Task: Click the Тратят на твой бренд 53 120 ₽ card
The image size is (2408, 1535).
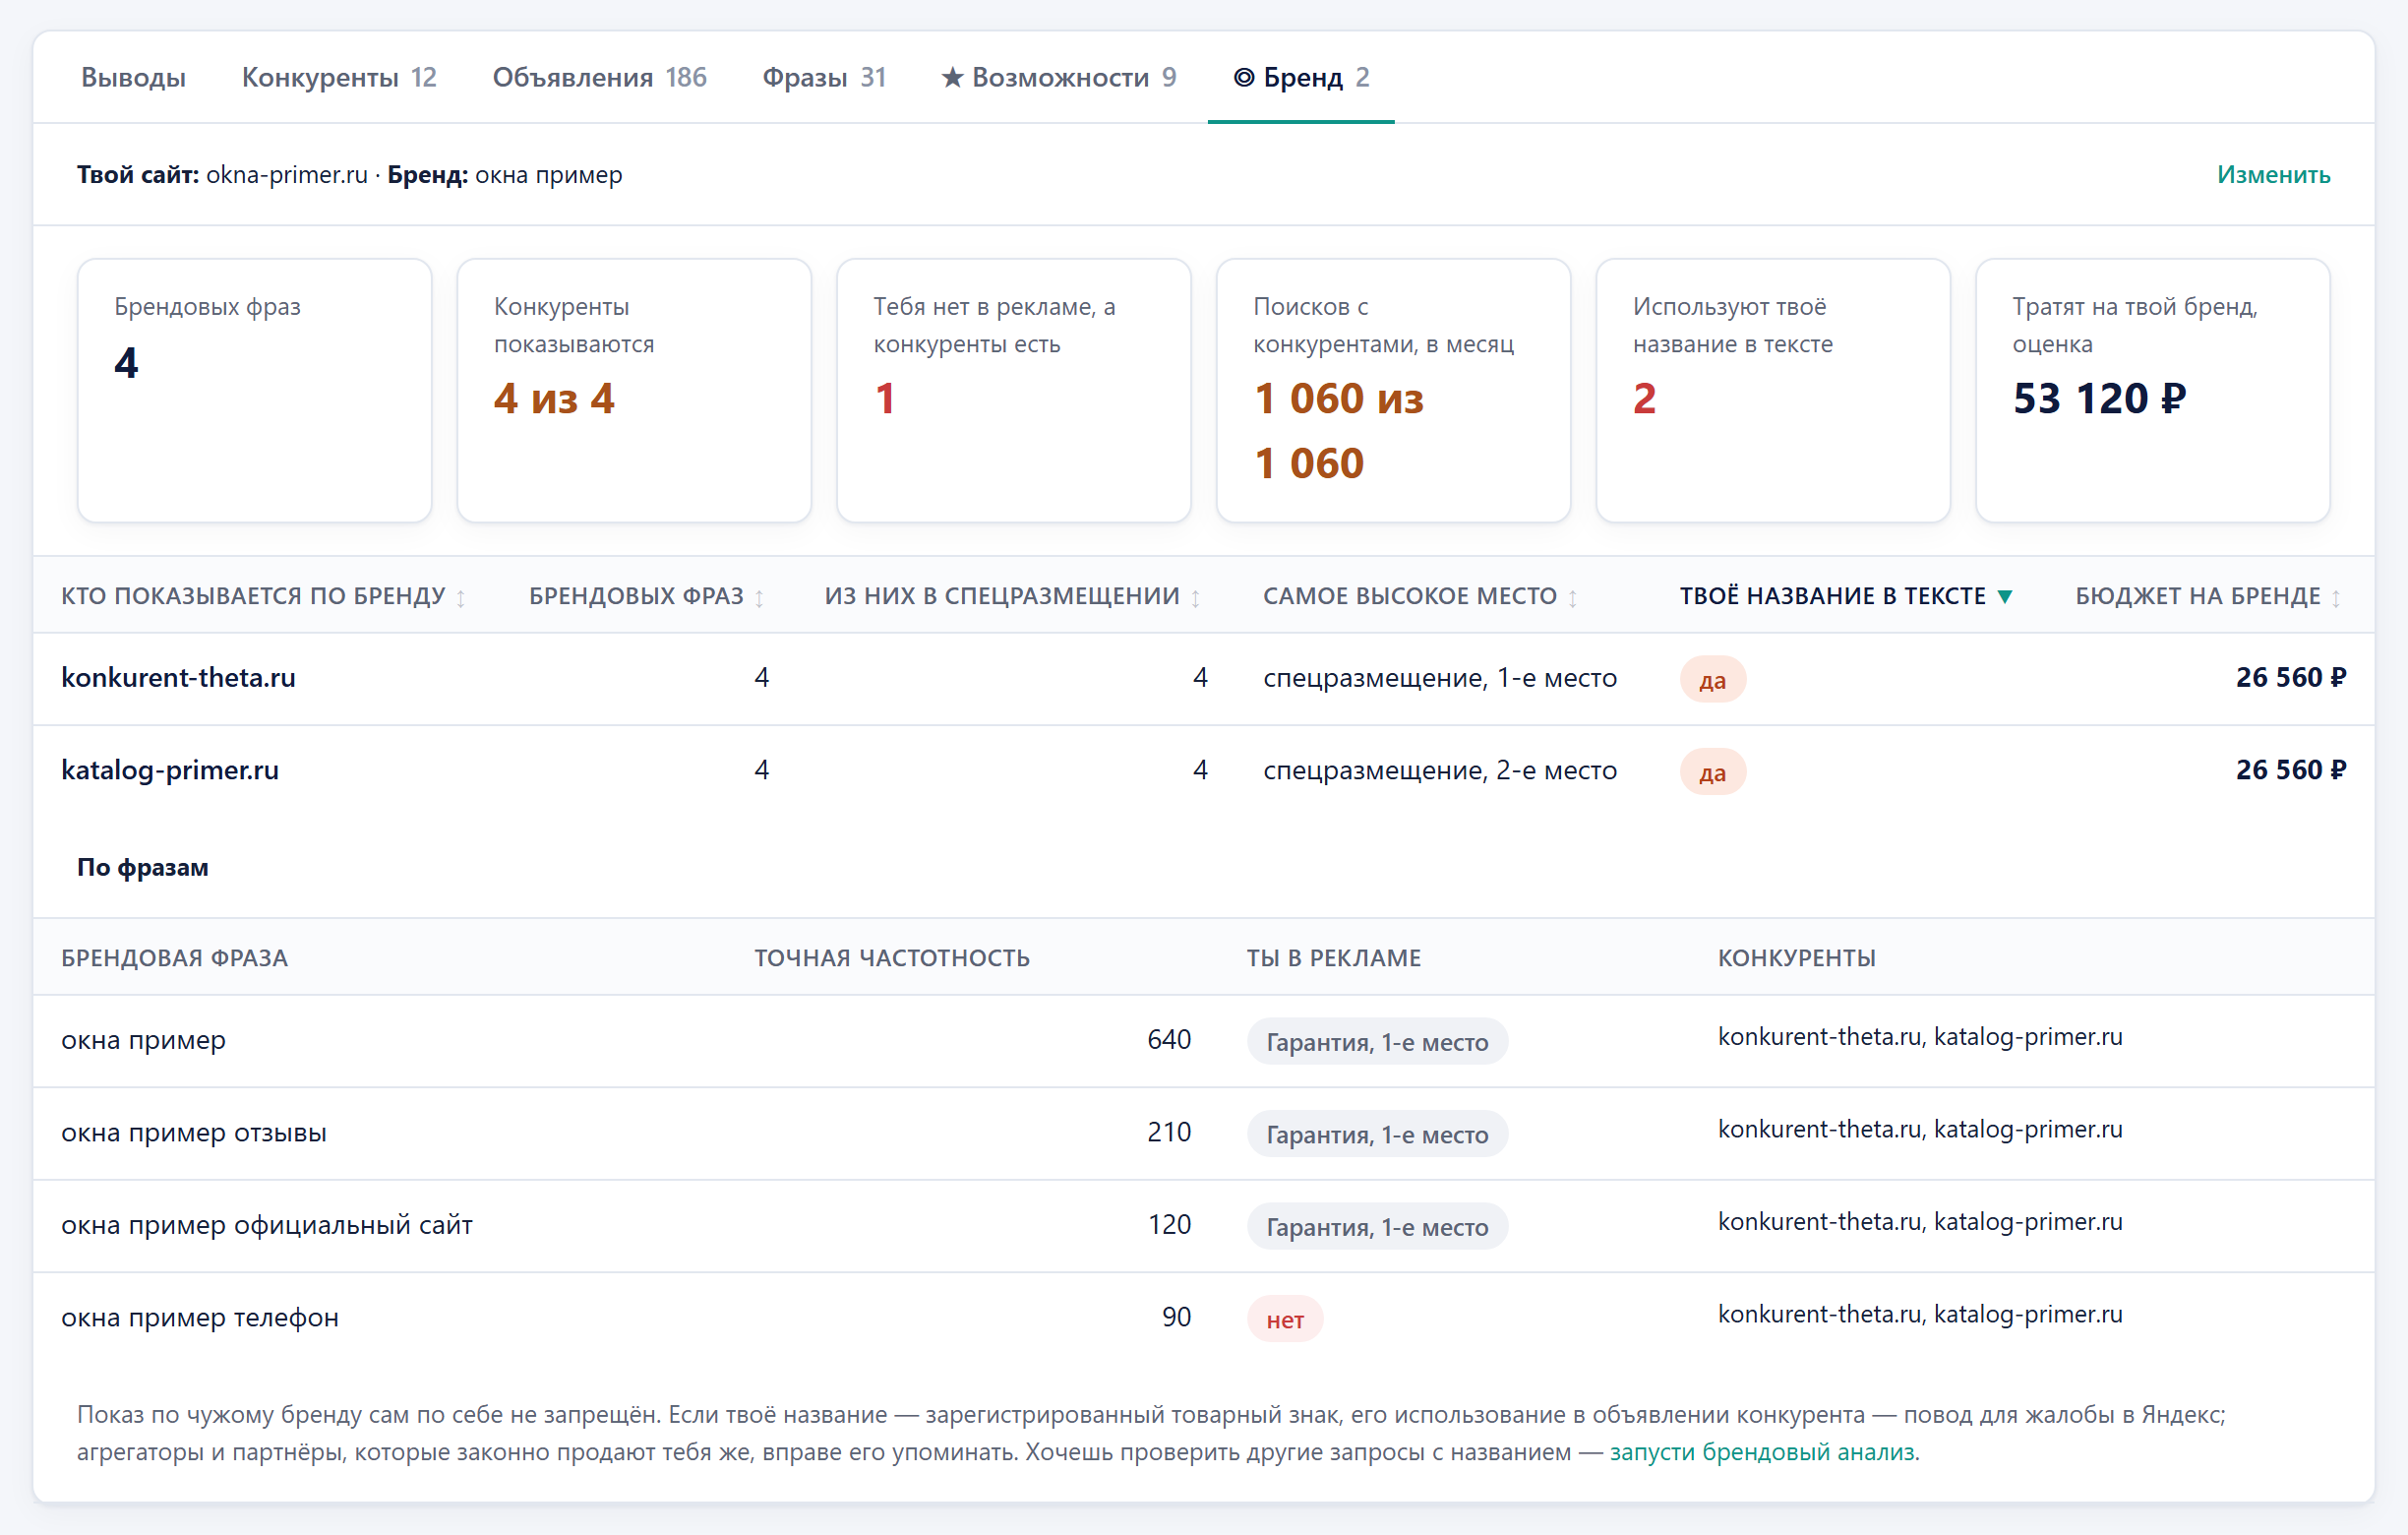Action: click(x=2153, y=390)
